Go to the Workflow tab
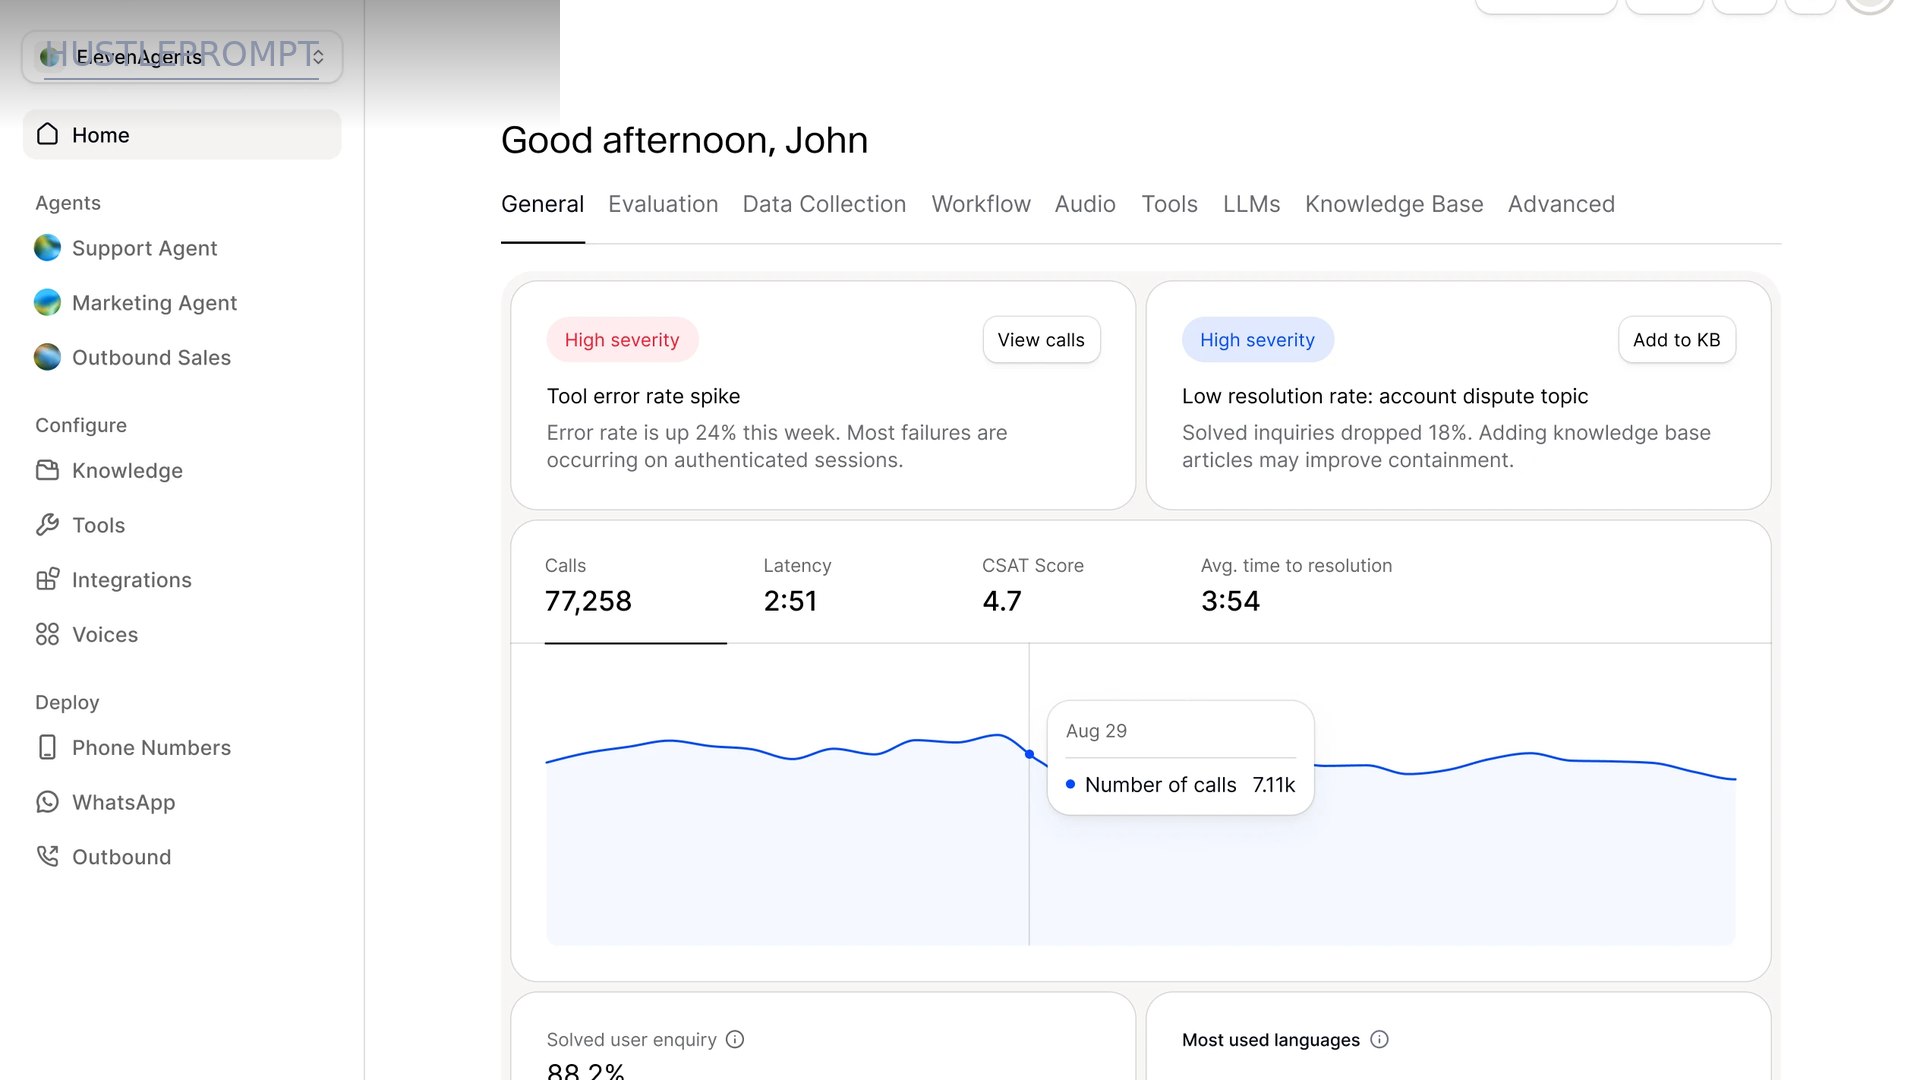This screenshot has width=1920, height=1080. (981, 204)
